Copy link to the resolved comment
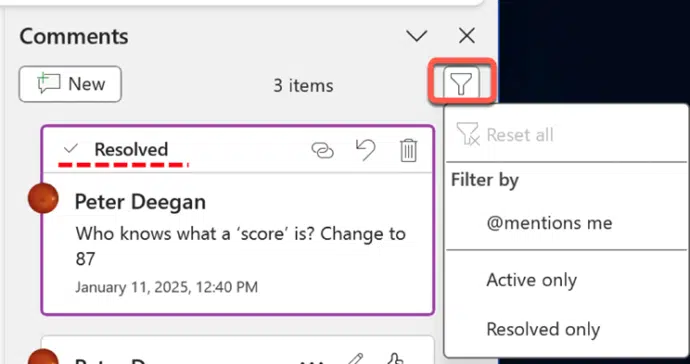690x364 pixels. [323, 151]
